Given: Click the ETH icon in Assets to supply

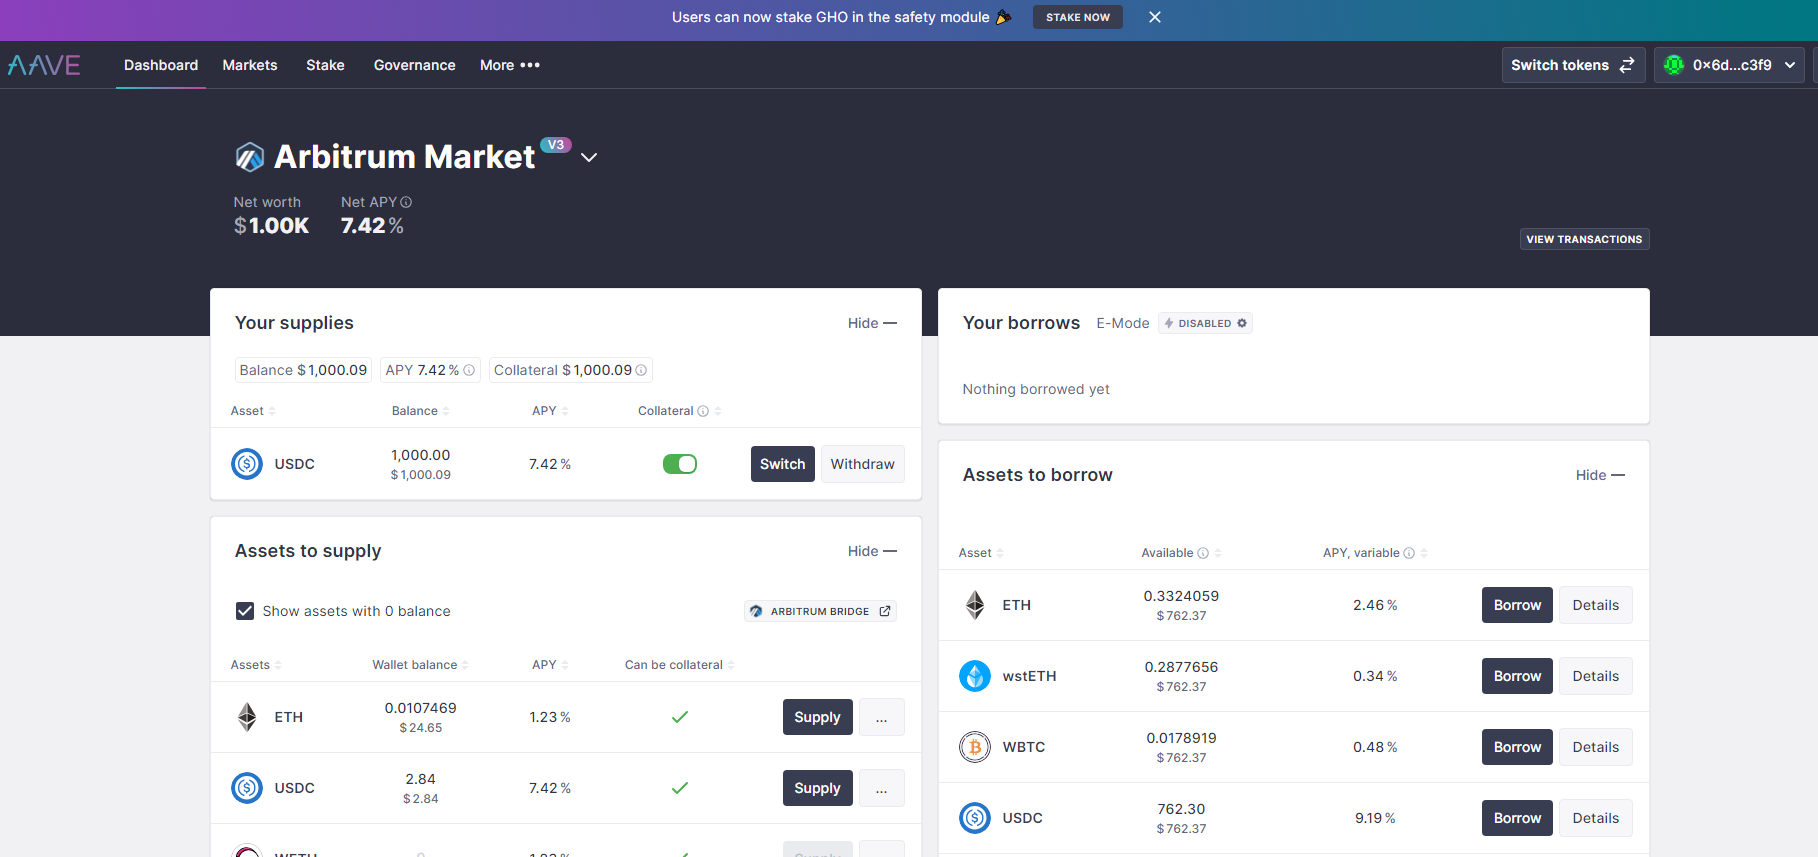Looking at the screenshot, I should pos(247,717).
